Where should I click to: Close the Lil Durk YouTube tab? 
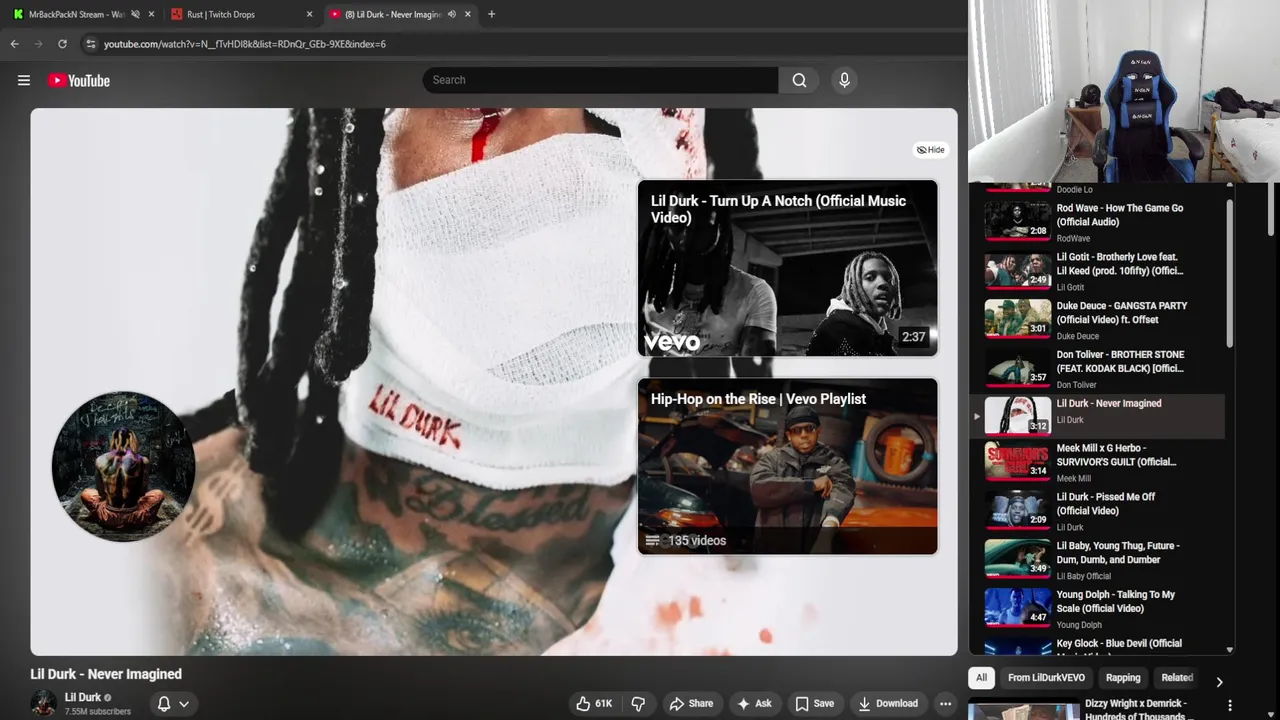pos(467,14)
